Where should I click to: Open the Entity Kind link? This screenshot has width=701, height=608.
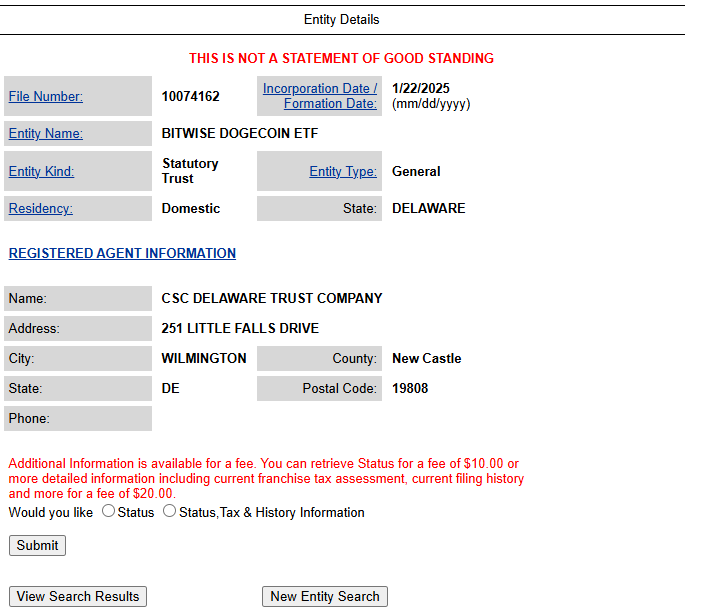(x=42, y=171)
